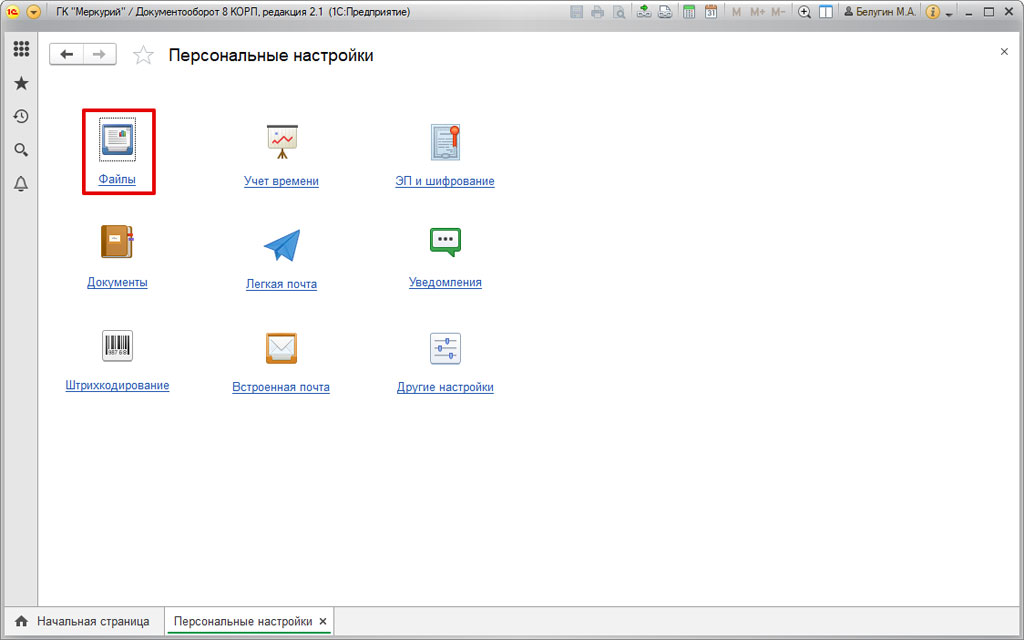Click the Штрихкодирование link
The image size is (1024, 640).
[x=118, y=385]
